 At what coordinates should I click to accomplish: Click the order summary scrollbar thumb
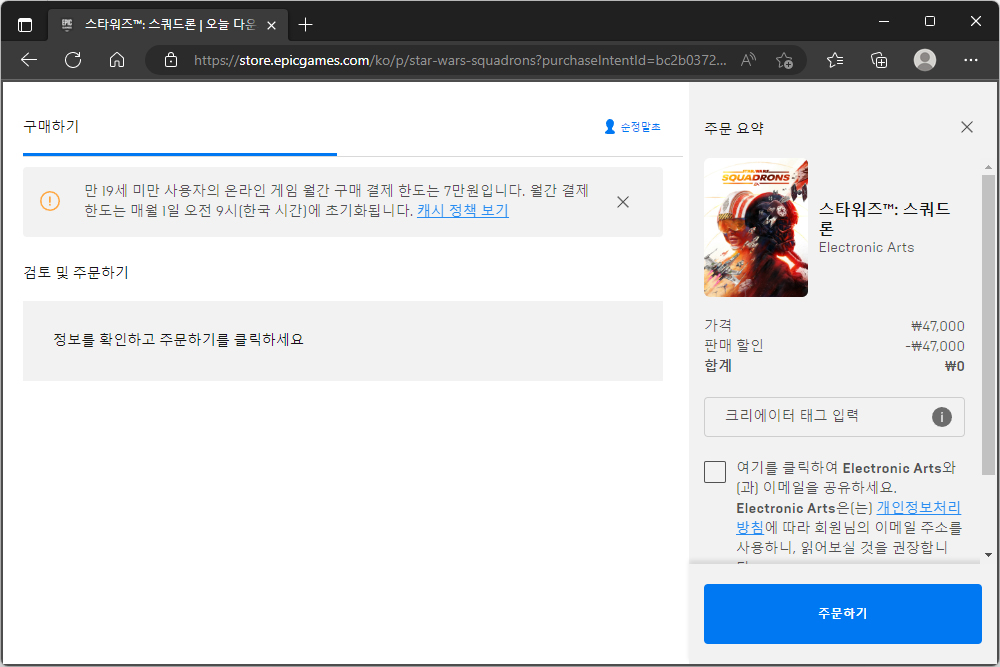click(988, 325)
